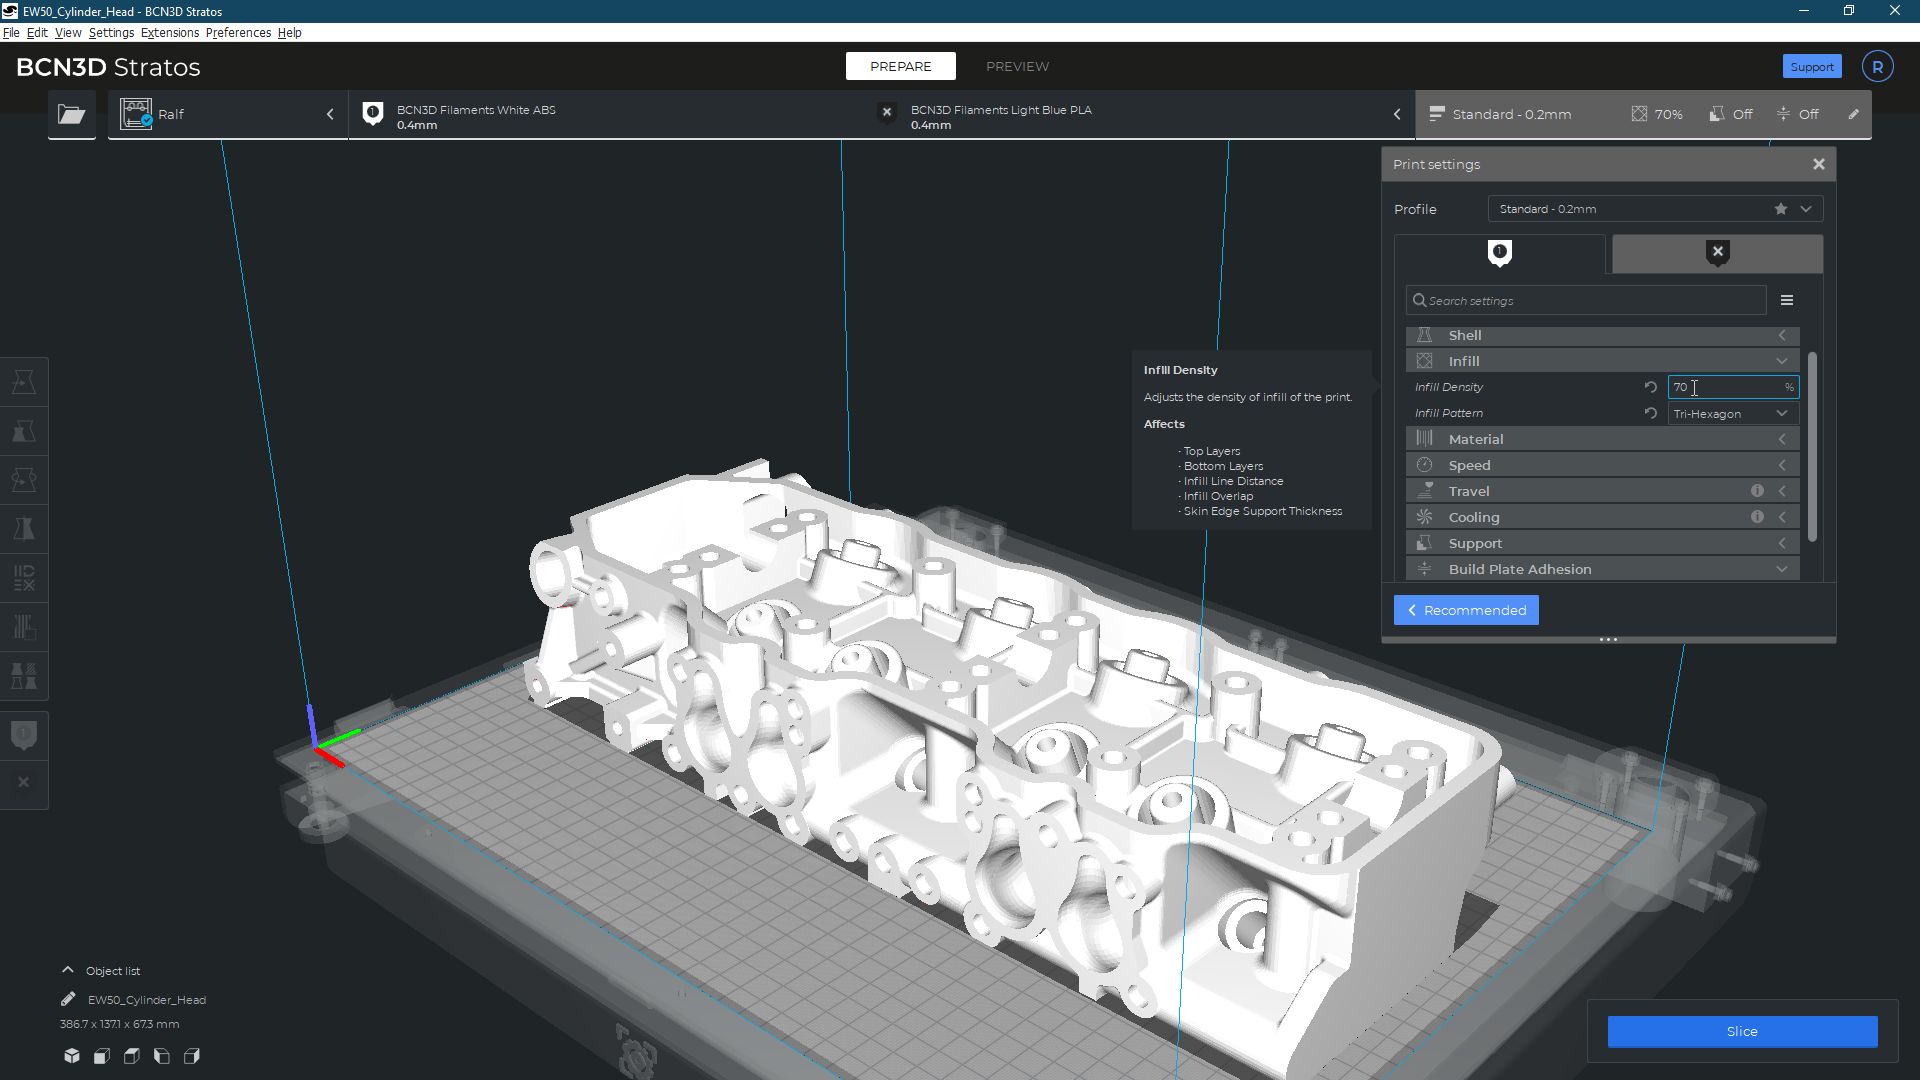Click Search settings field
The image size is (1920, 1080).
tap(1586, 300)
